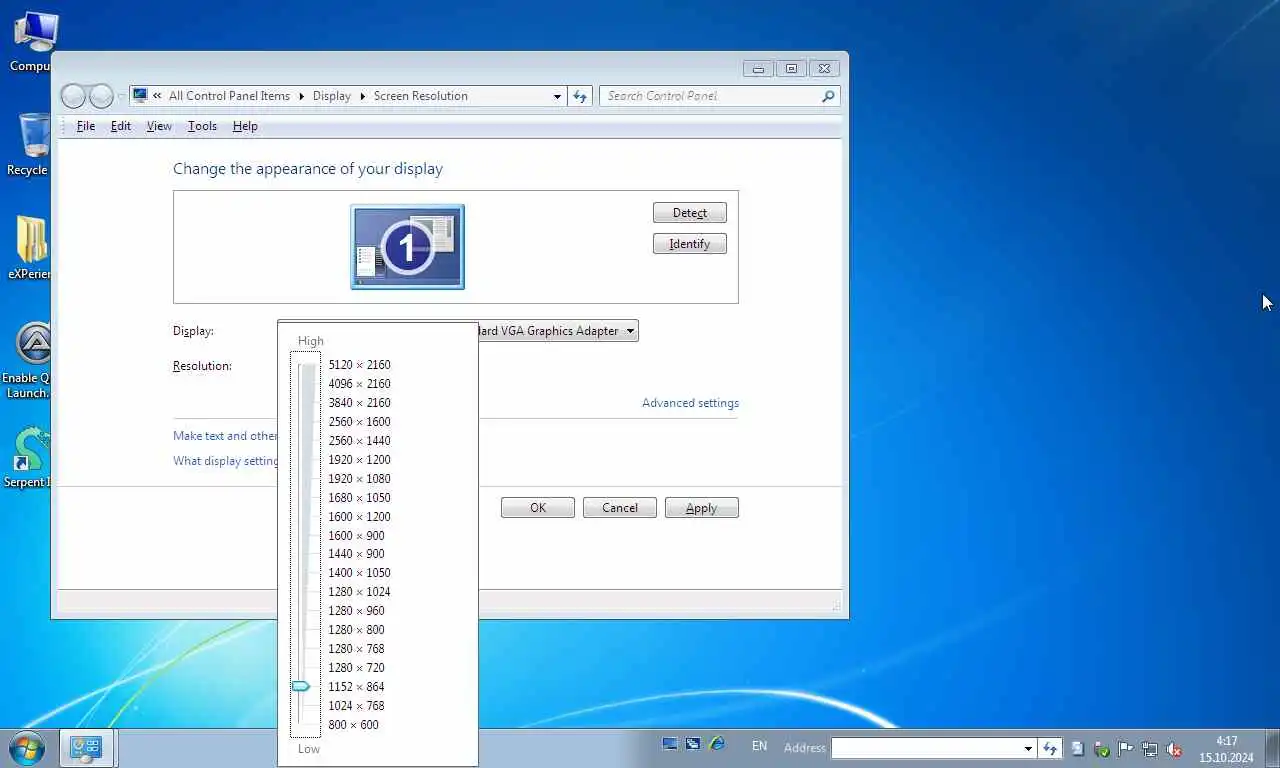Click the muted volume tray icon
Image resolution: width=1280 pixels, height=768 pixels.
click(1174, 748)
